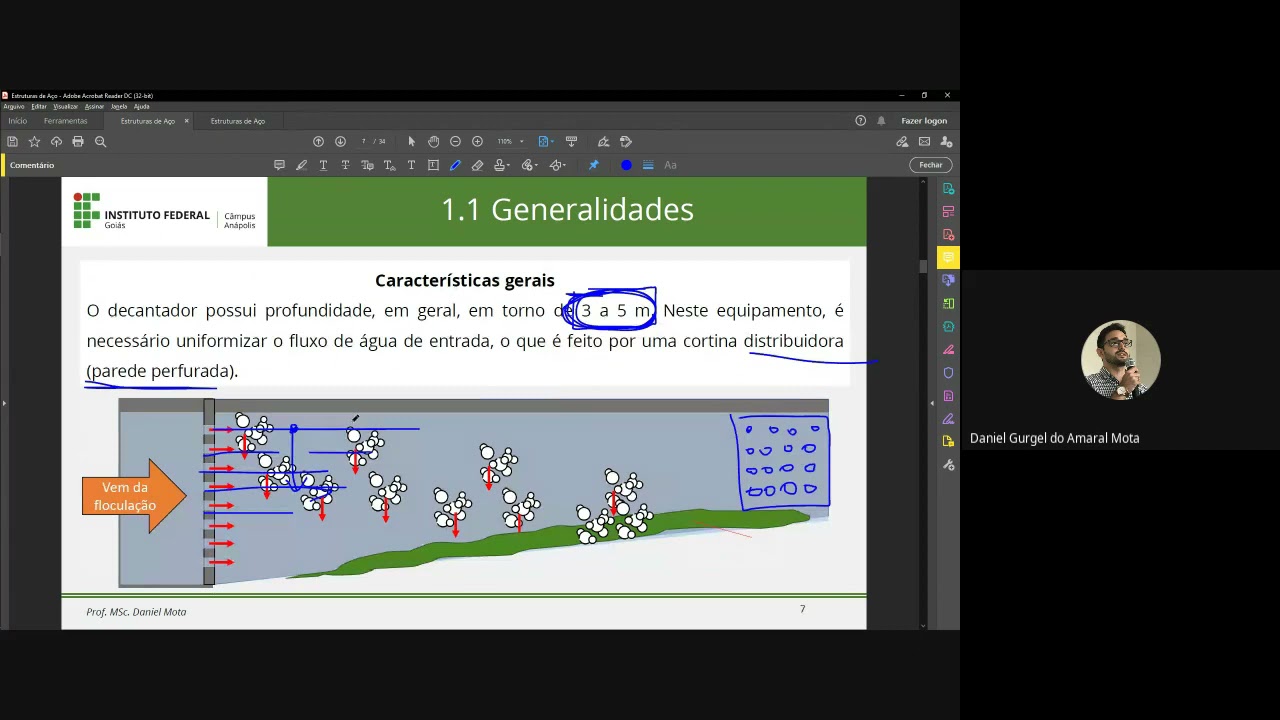Select the add text box tool

click(x=433, y=165)
